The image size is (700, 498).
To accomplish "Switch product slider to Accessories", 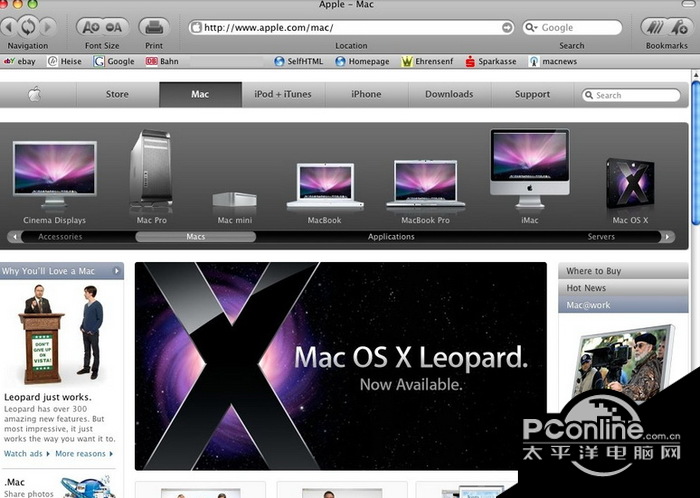I will tap(60, 237).
